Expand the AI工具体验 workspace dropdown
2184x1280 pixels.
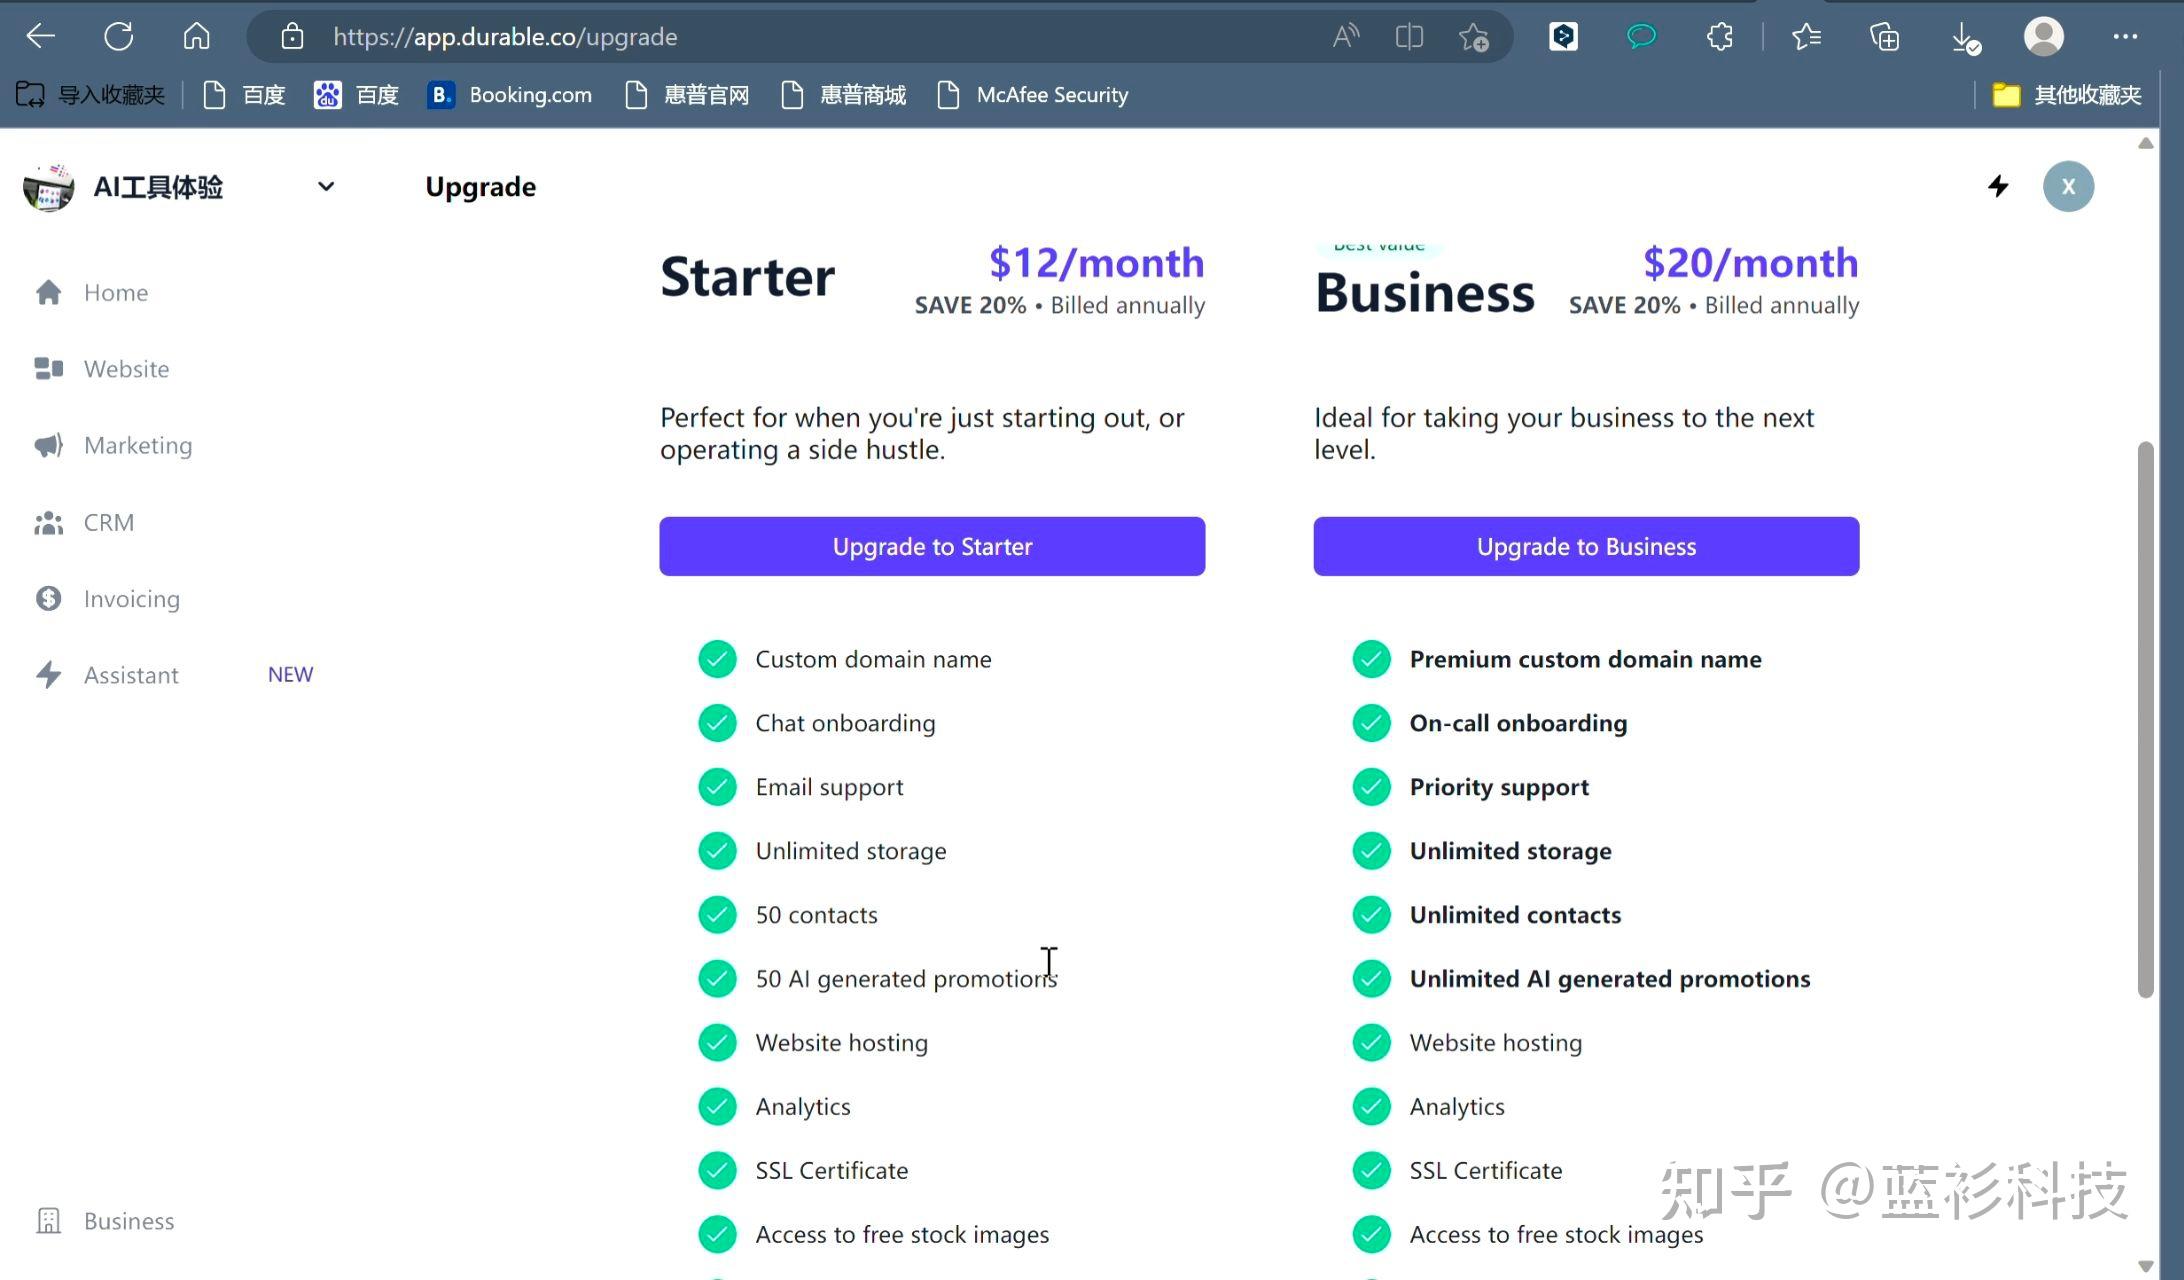tap(326, 186)
